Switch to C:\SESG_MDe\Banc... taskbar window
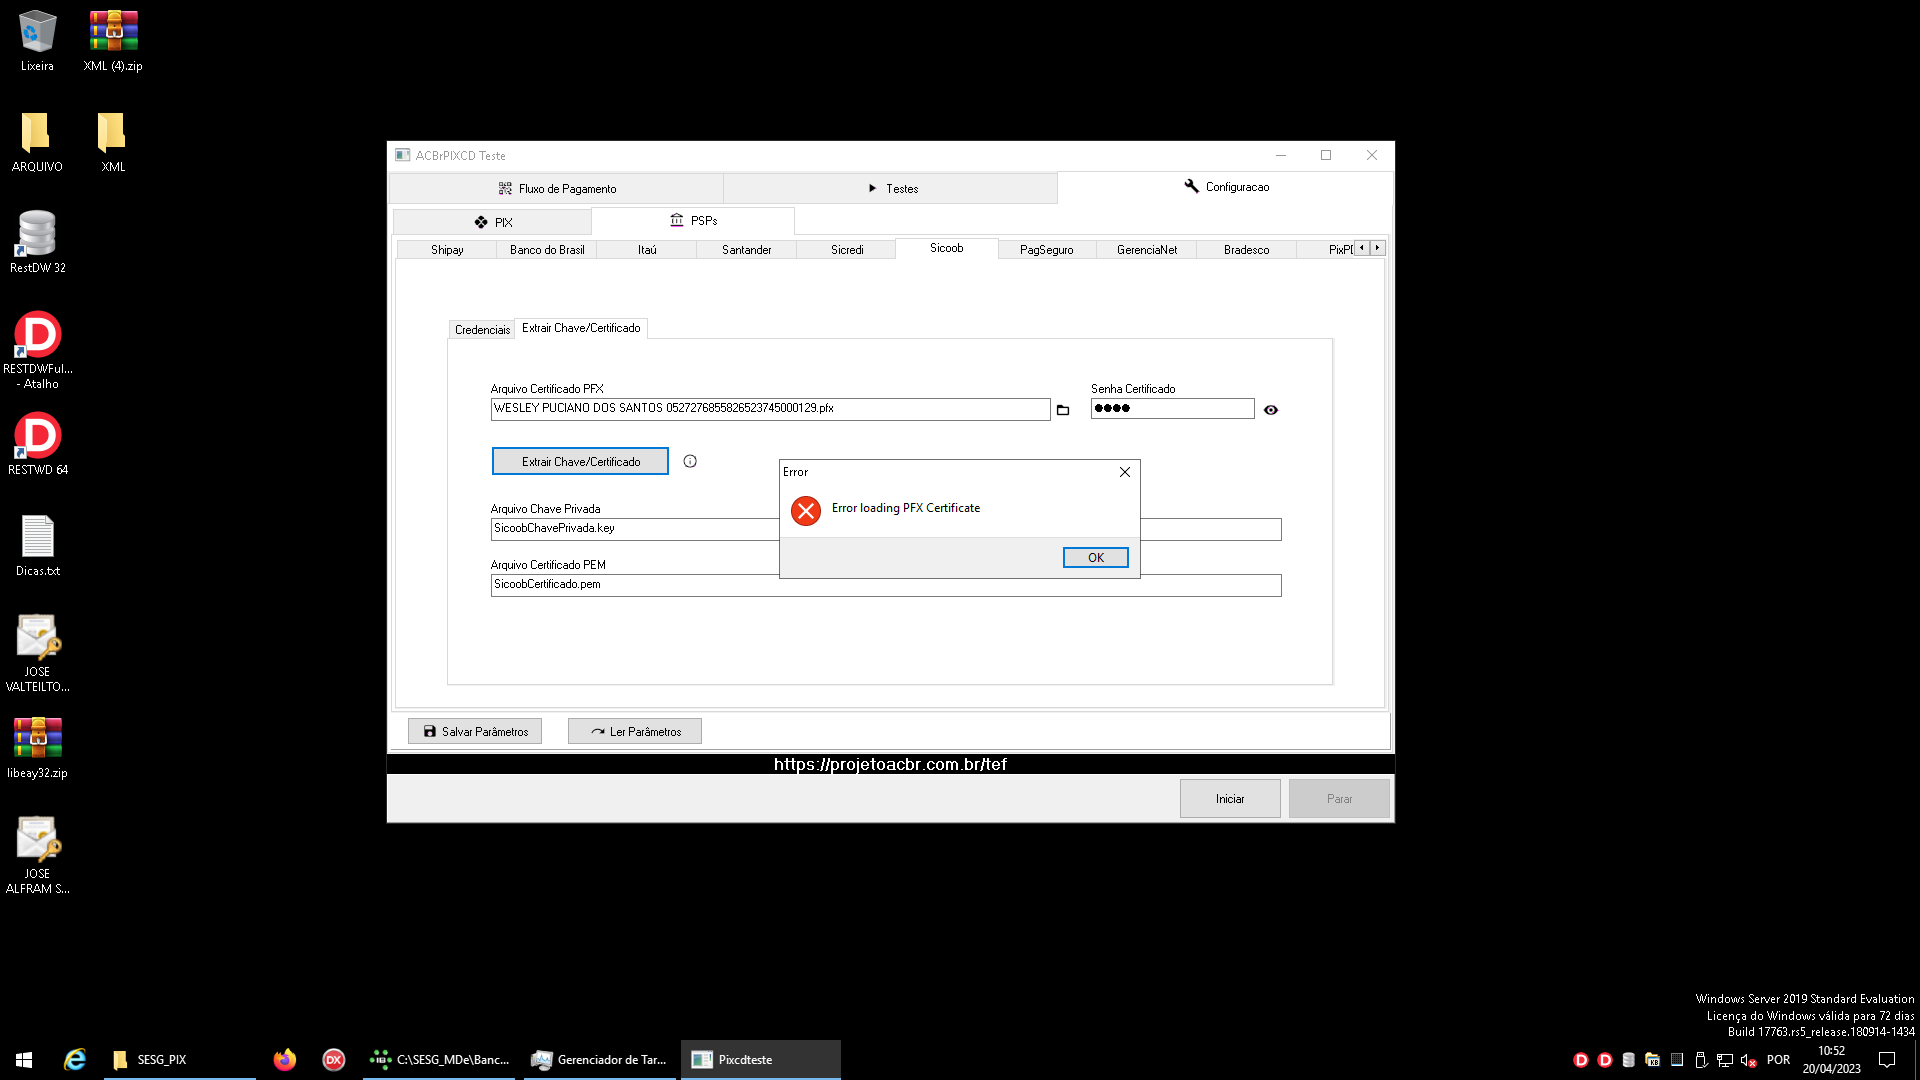The height and width of the screenshot is (1080, 1920). pos(439,1060)
